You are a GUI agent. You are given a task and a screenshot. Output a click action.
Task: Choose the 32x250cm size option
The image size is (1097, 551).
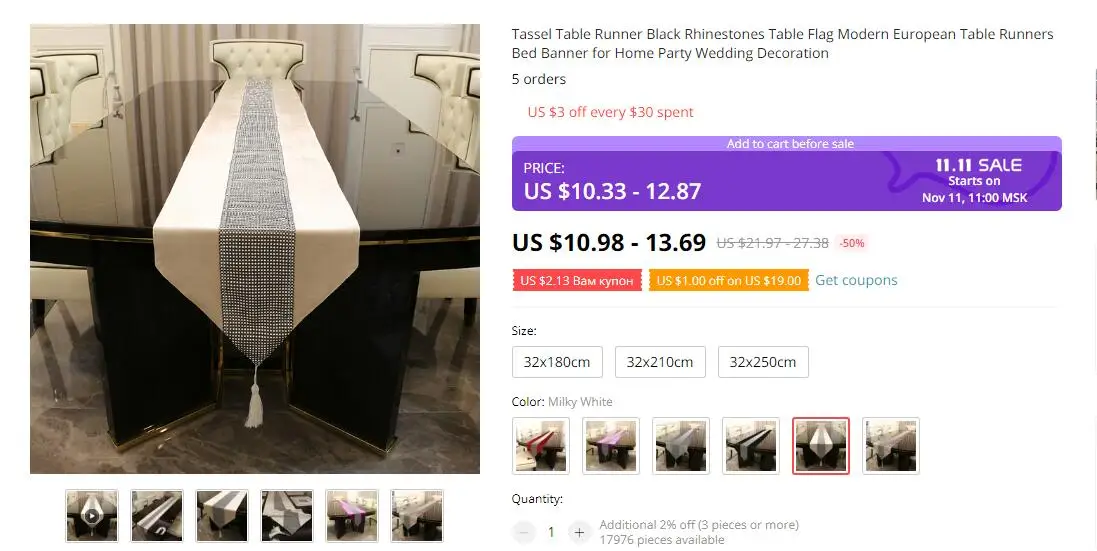pyautogui.click(x=763, y=362)
